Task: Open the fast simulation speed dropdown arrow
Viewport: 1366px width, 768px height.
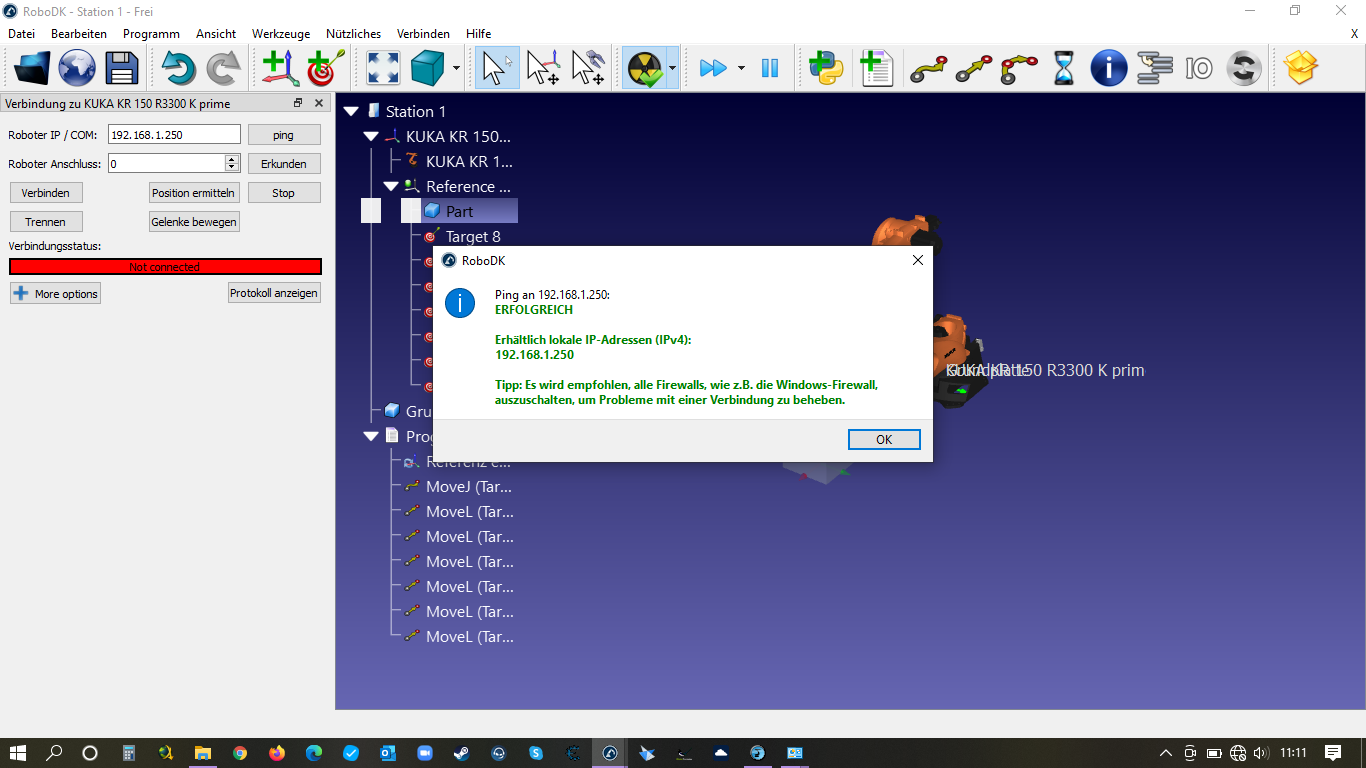Action: pyautogui.click(x=741, y=68)
